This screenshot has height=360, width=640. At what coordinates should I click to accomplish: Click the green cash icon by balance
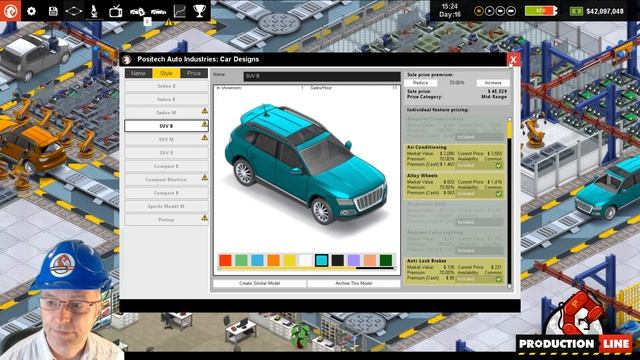576,11
